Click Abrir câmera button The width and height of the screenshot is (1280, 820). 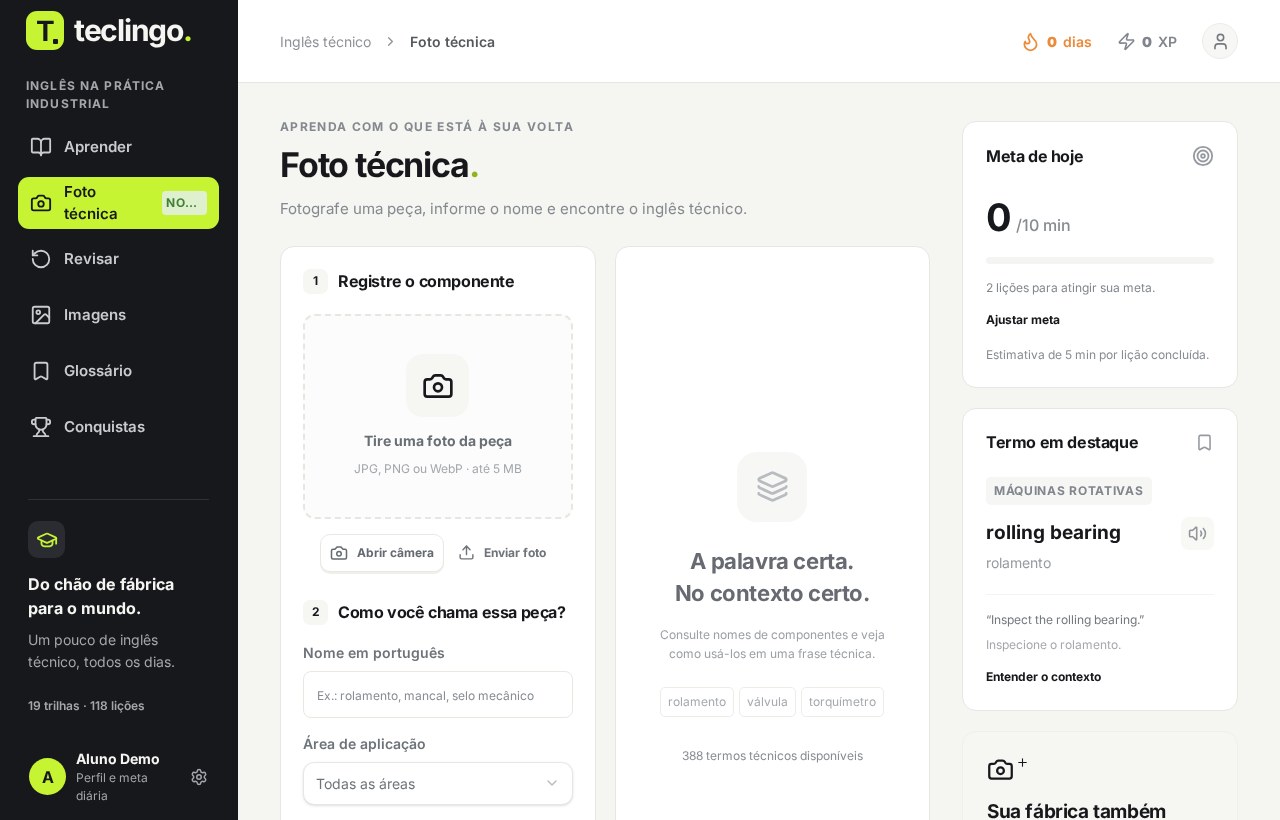click(382, 553)
